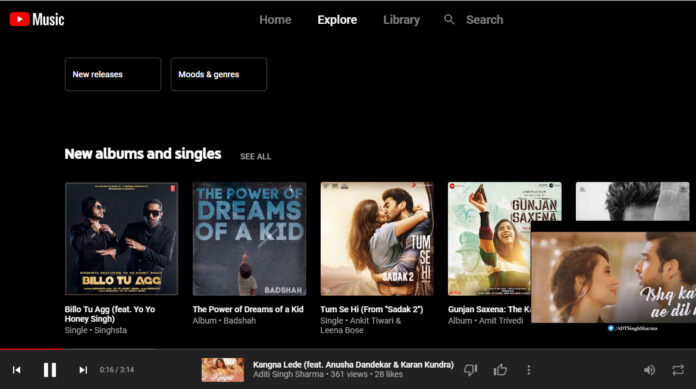Click the now-playing Kangna thumbnail
The image size is (696, 389).
223,369
